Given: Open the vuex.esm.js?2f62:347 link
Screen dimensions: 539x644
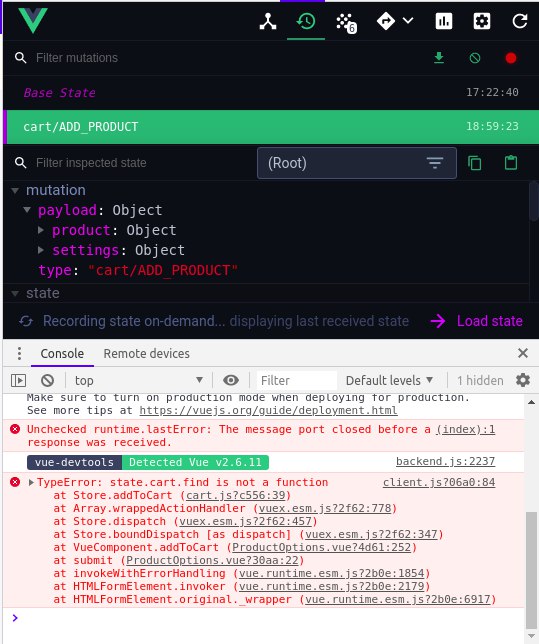Looking at the screenshot, I should (x=371, y=534).
